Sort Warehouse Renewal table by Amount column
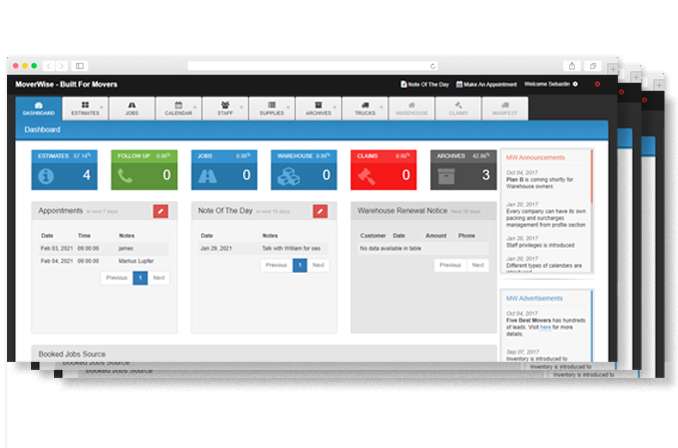The image size is (678, 448). [436, 236]
